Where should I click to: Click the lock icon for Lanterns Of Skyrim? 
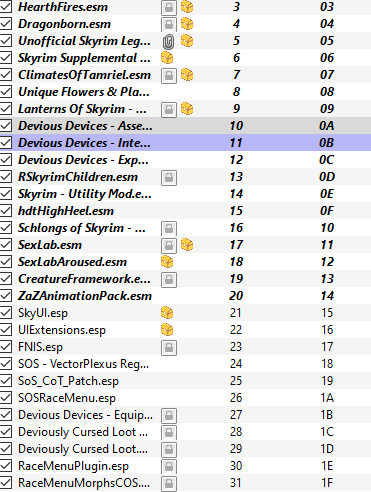coord(169,109)
